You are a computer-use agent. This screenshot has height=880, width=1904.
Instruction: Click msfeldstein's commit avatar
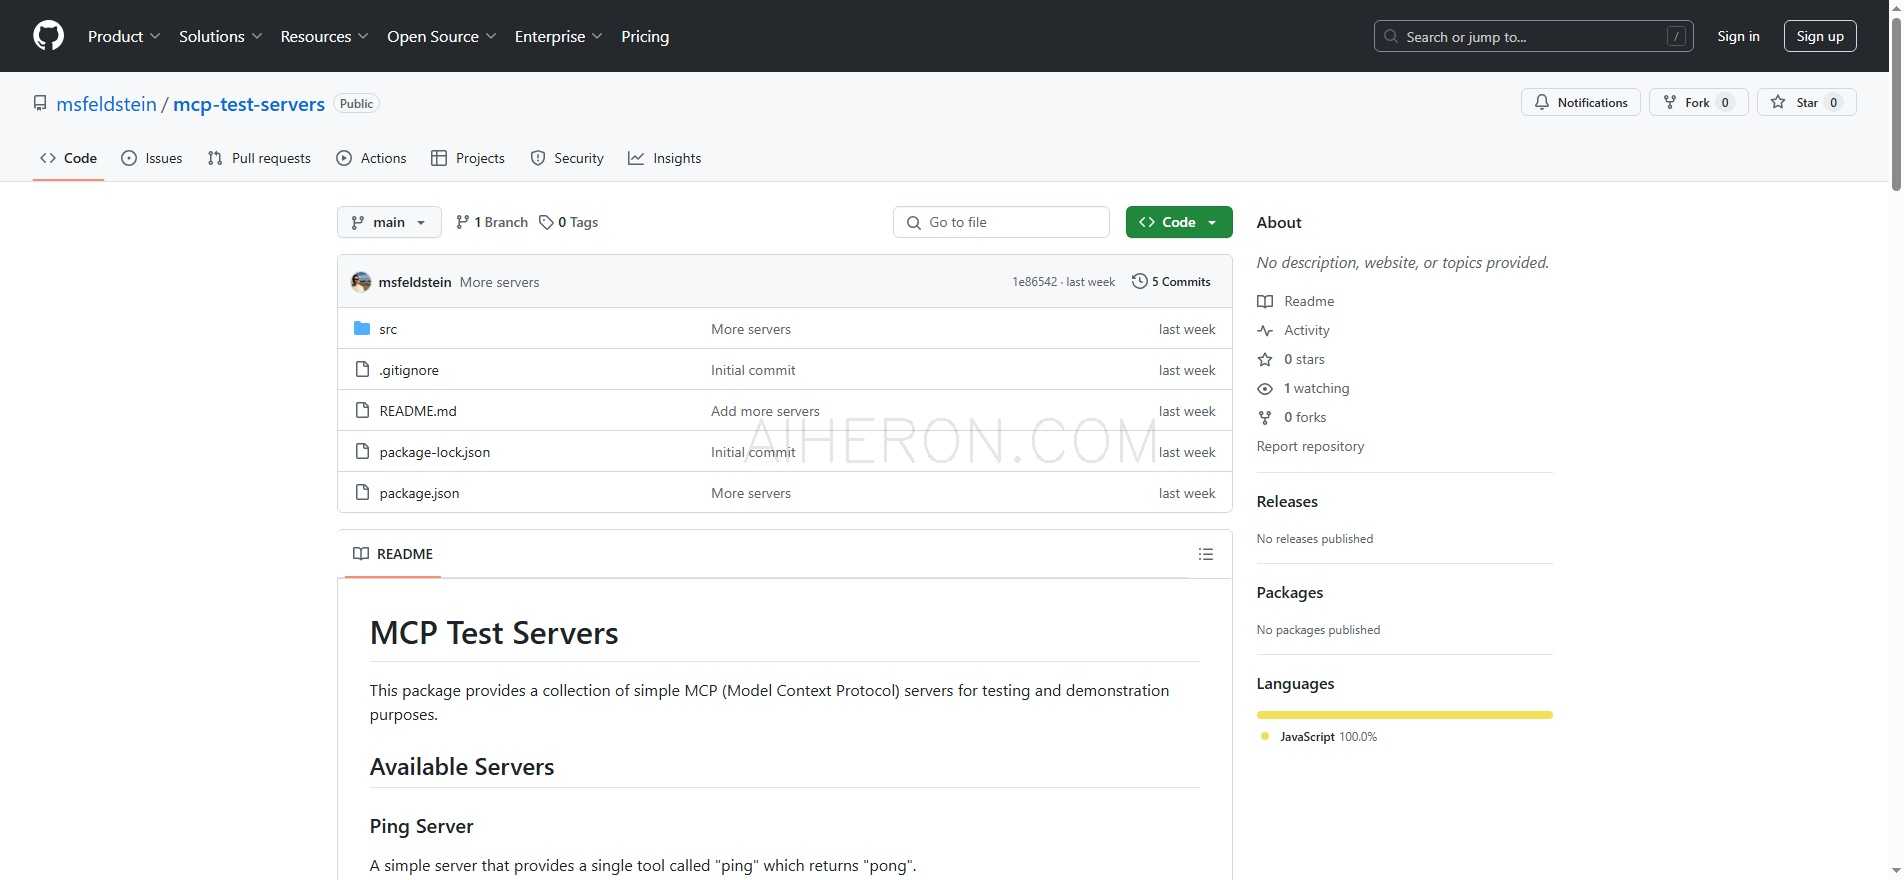361,282
